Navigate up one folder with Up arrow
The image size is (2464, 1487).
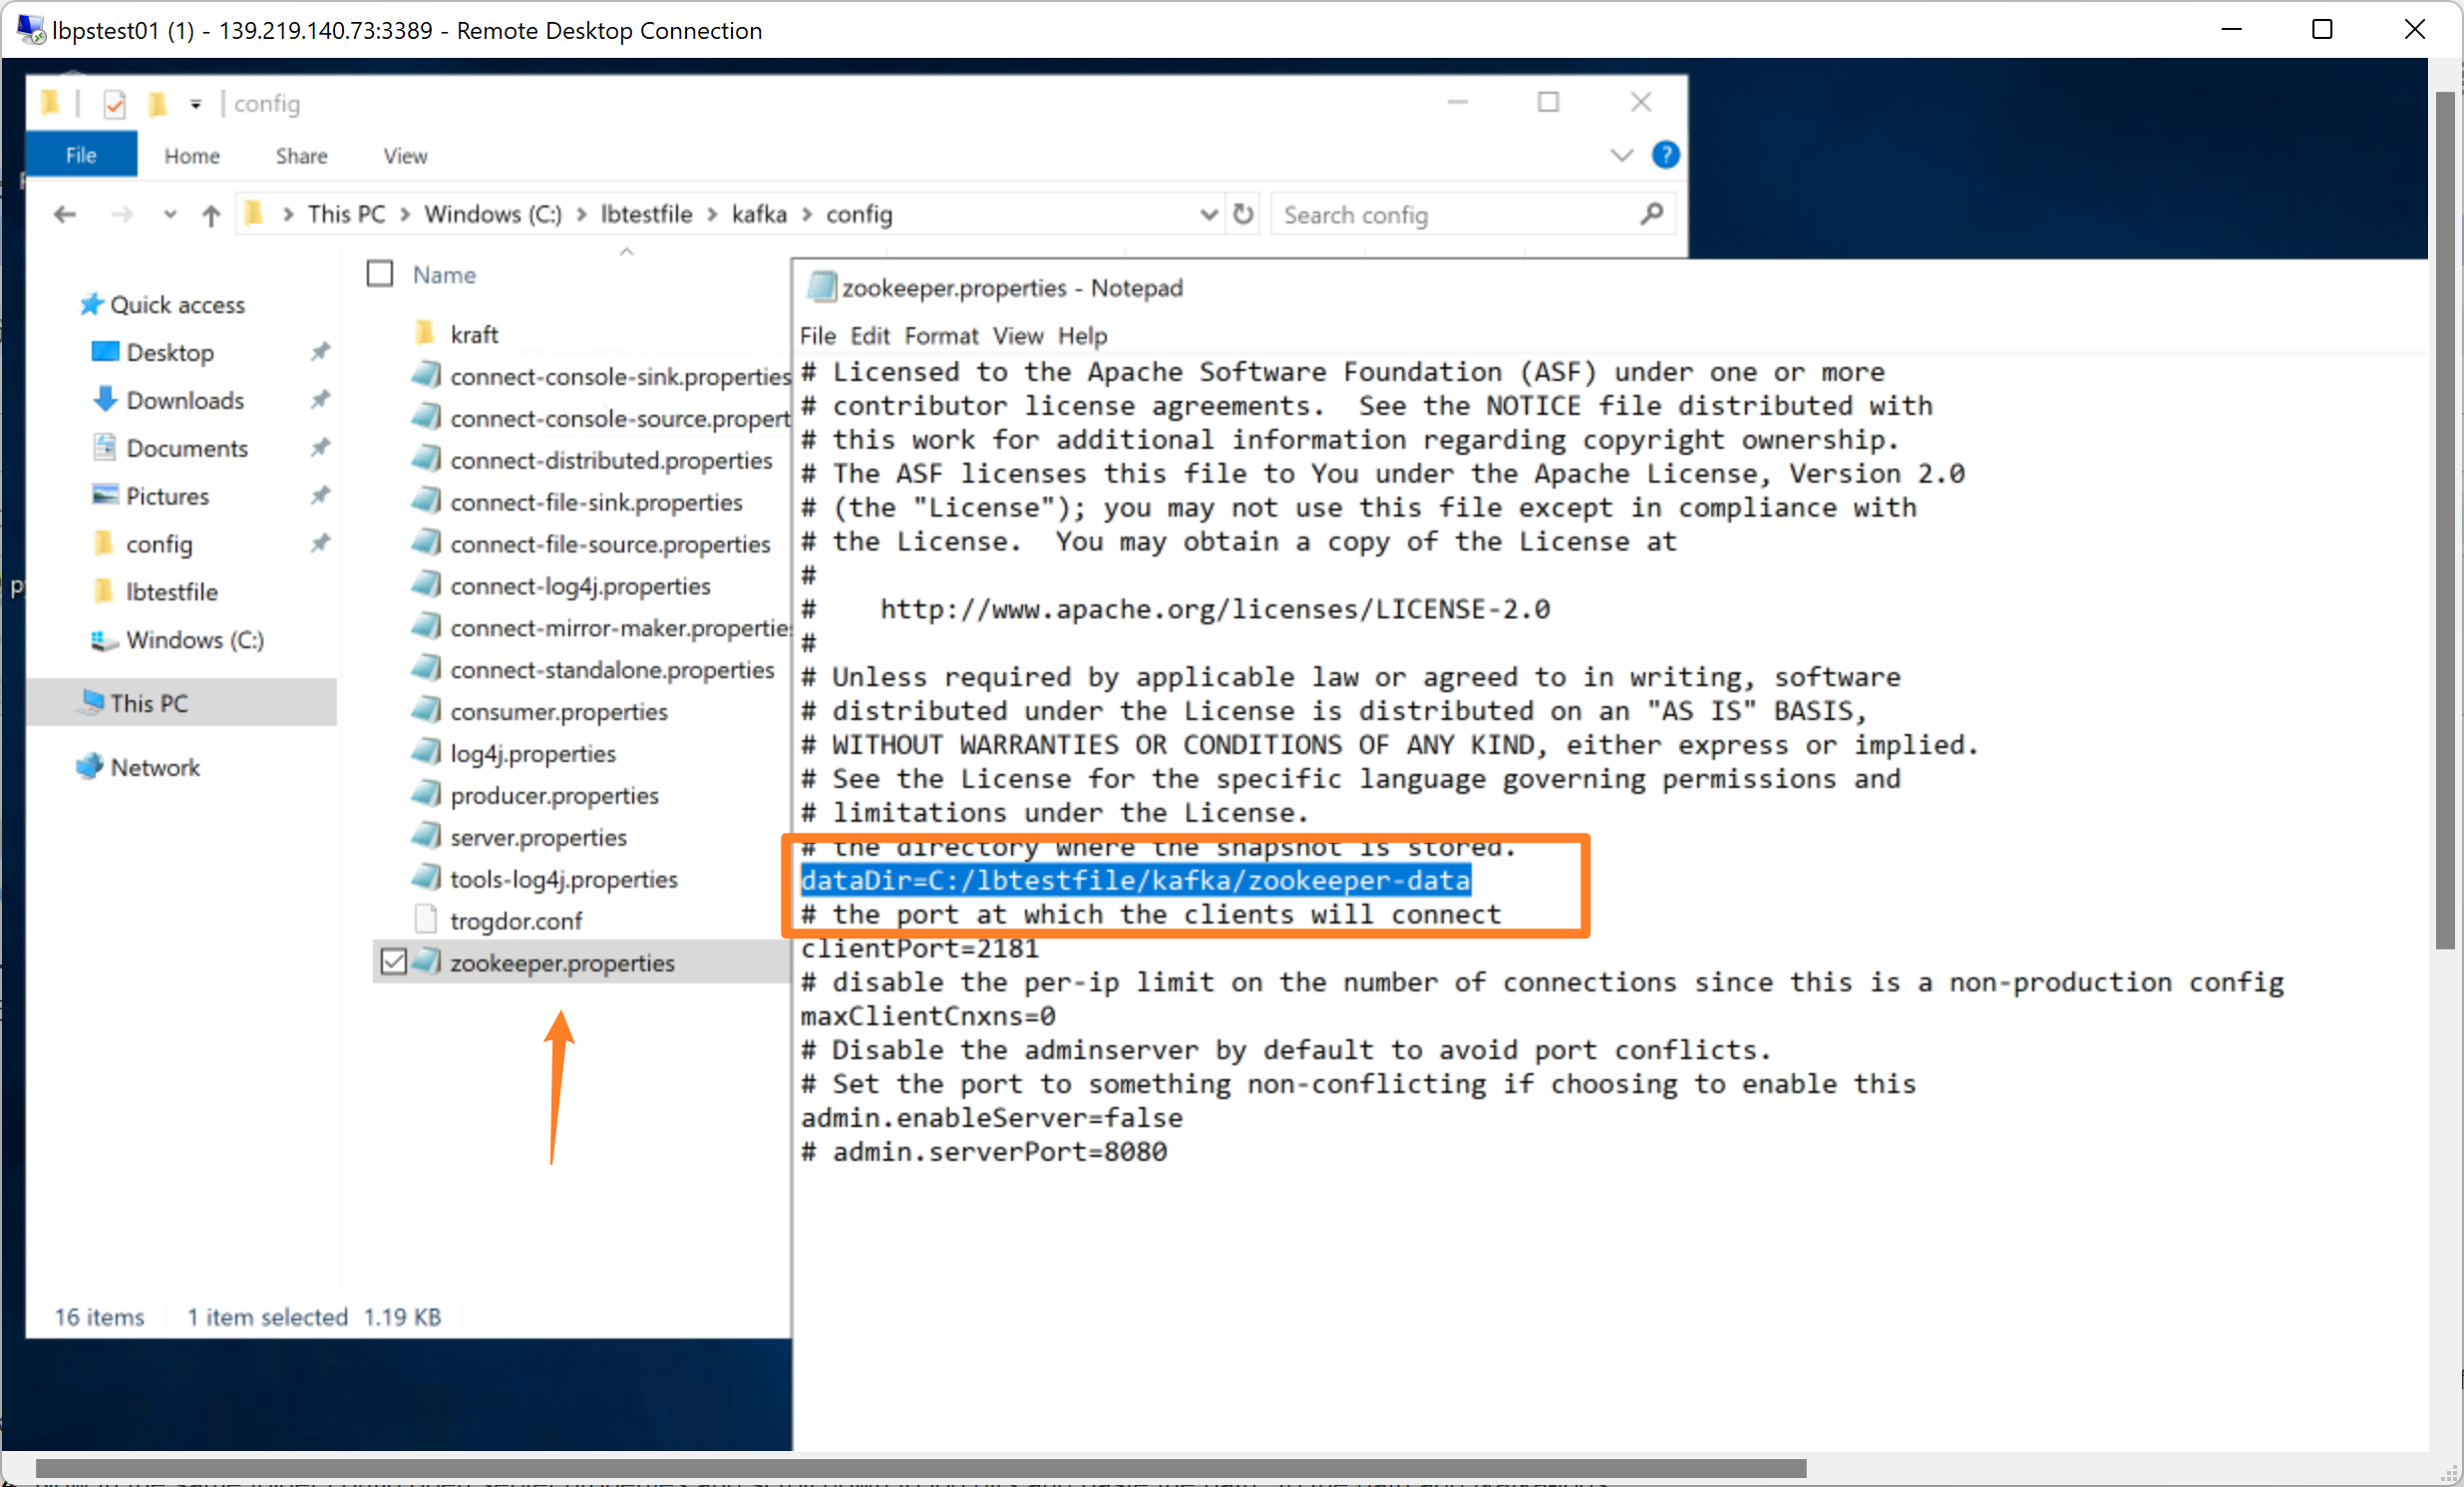point(210,215)
